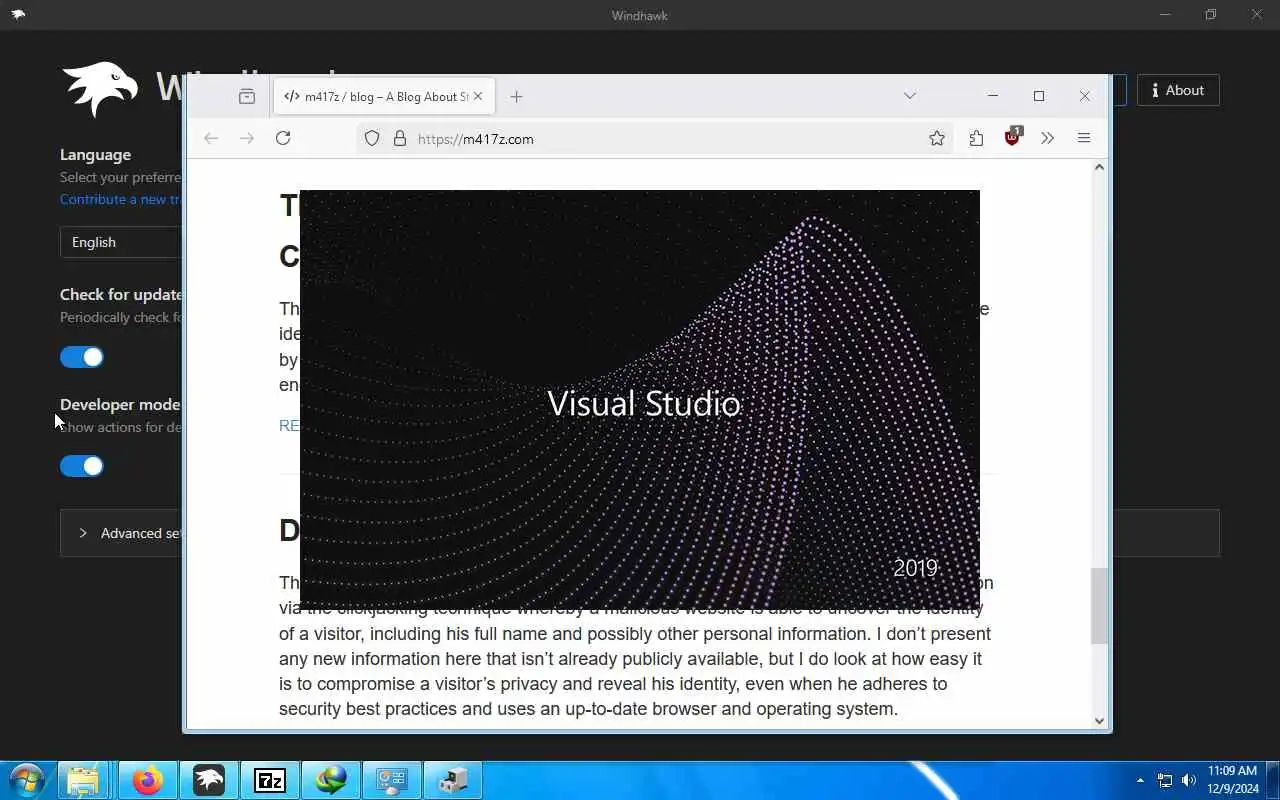Open the Firefox hamburger application menu

pos(1084,138)
